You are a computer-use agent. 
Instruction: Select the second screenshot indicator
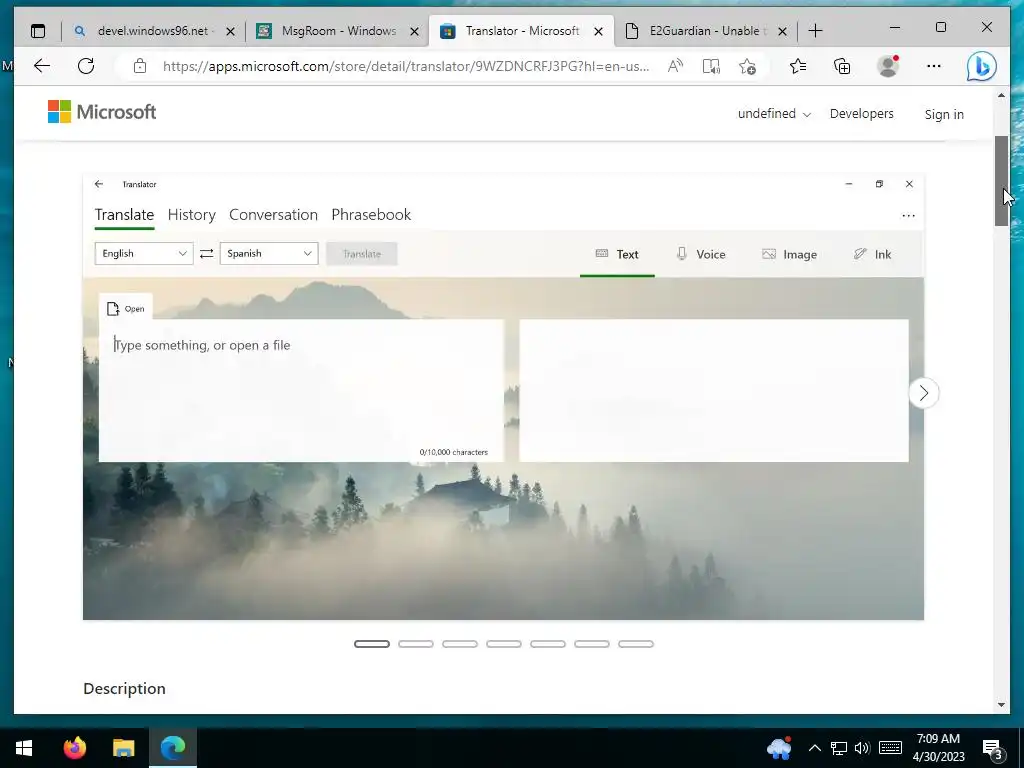click(x=416, y=644)
